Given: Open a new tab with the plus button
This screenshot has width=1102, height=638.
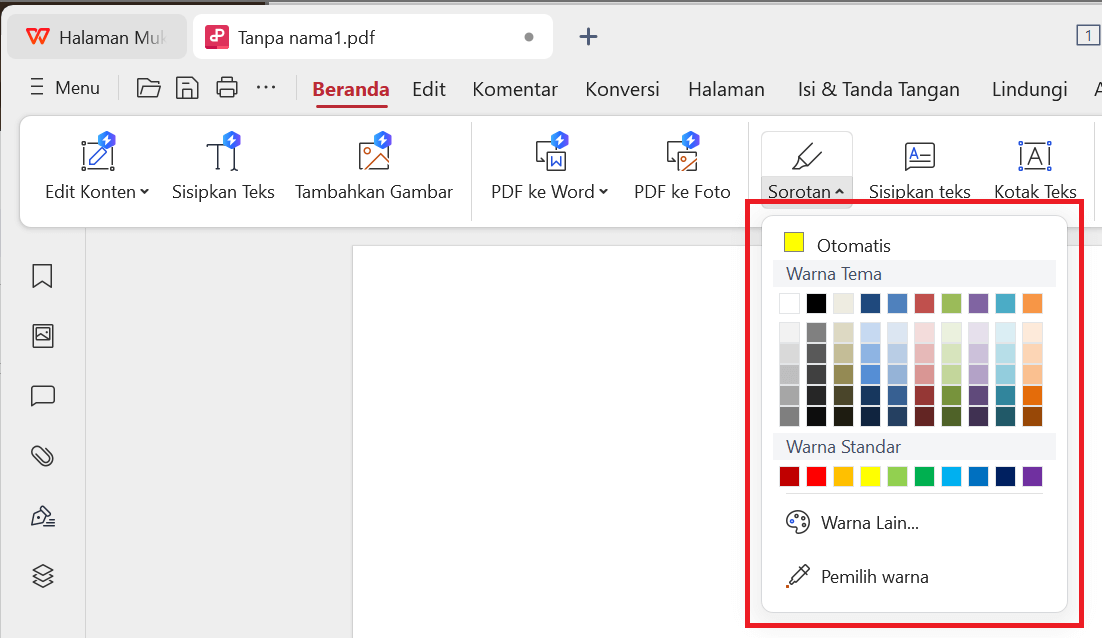Looking at the screenshot, I should point(588,36).
